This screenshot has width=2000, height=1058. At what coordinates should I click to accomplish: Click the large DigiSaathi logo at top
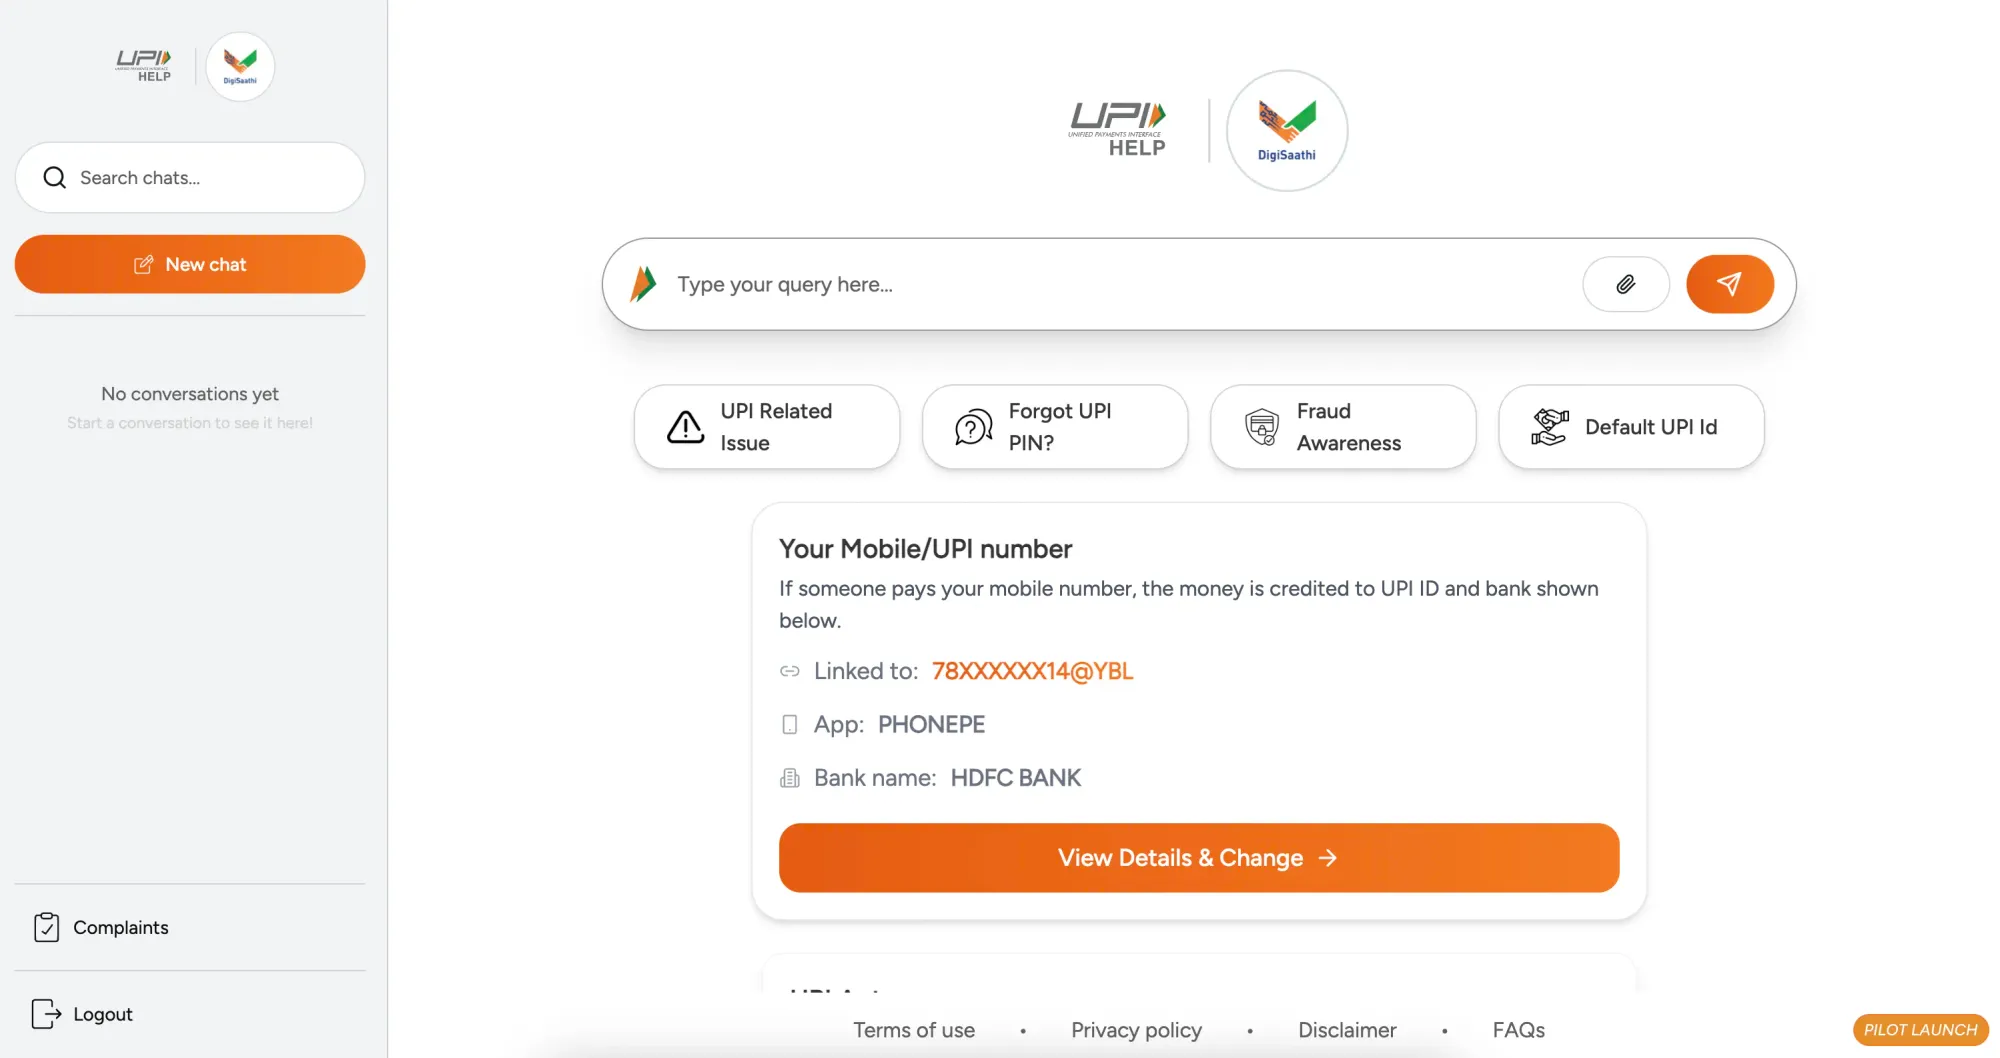[1287, 130]
